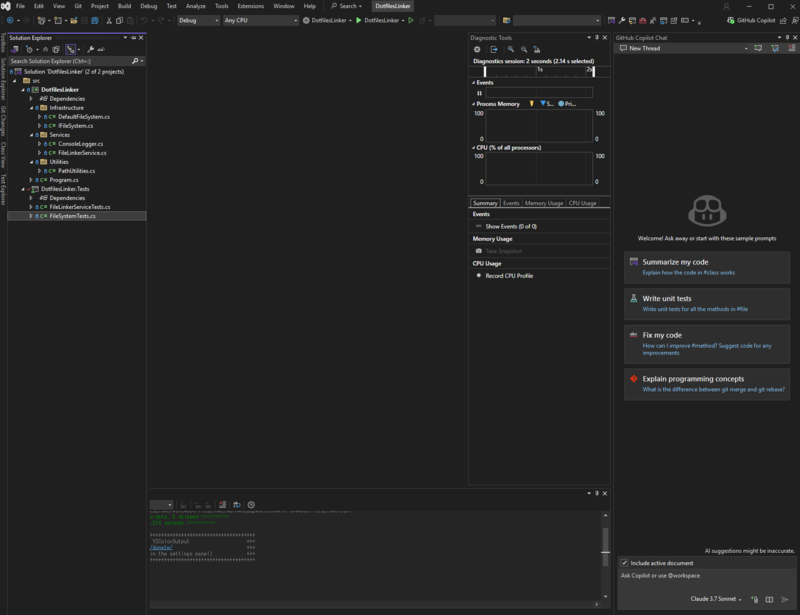800x615 pixels.
Task: Click the GitHub Copilot status icon
Action: coord(751,20)
